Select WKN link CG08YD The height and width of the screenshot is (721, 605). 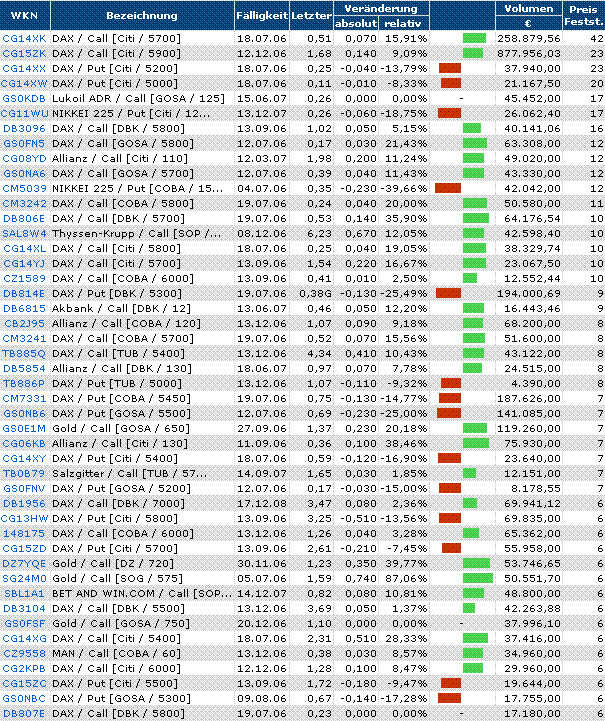tap(24, 159)
